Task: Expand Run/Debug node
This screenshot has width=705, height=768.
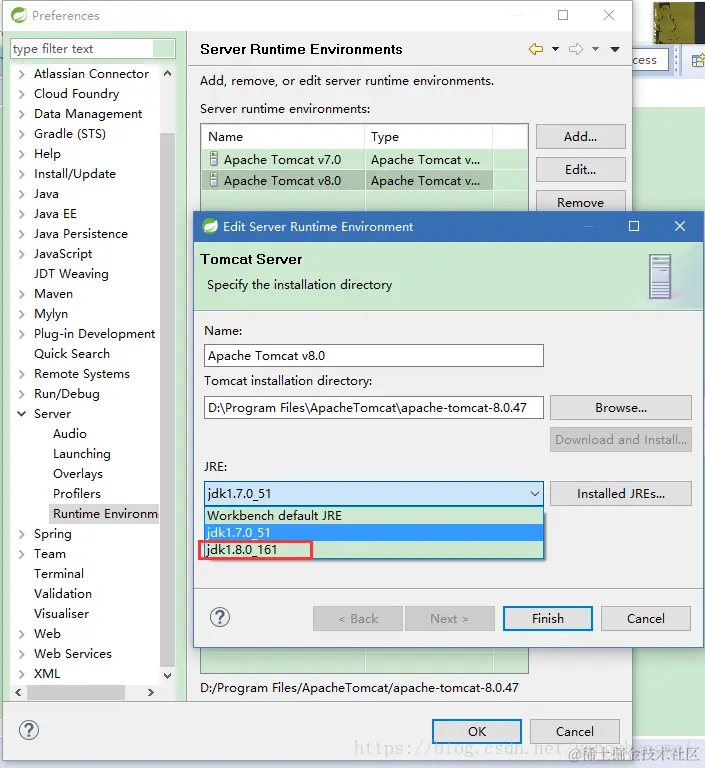Action: (22, 394)
